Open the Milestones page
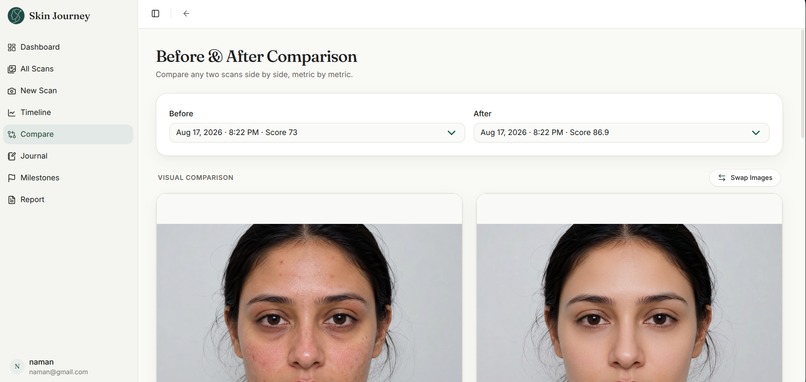The image size is (806, 382). point(68,178)
